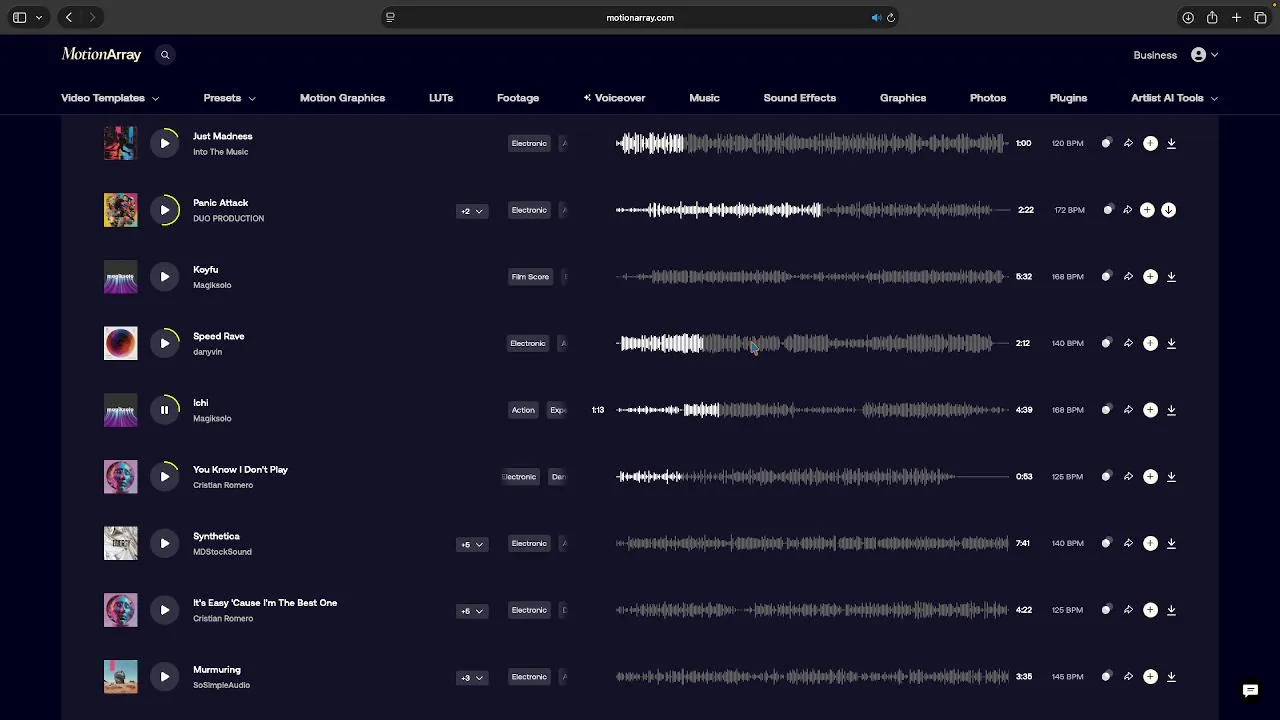Find tracks similar to Just Madness
Screen dimensions: 1280x720
[1106, 143]
